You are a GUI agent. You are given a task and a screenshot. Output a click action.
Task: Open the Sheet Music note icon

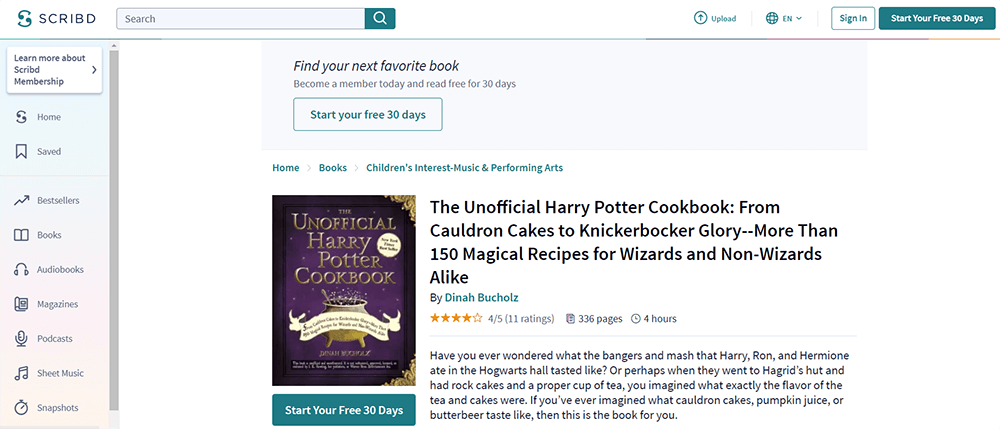pos(21,373)
